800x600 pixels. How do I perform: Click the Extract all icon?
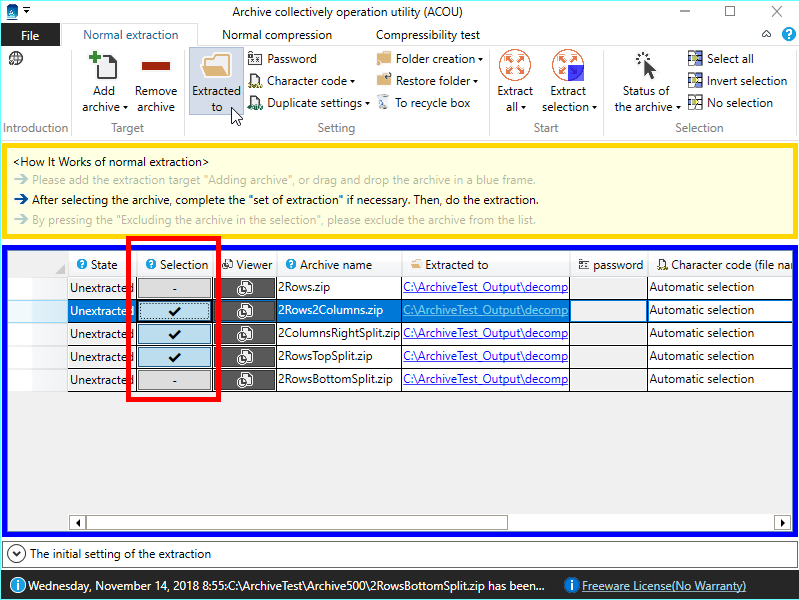[x=515, y=67]
